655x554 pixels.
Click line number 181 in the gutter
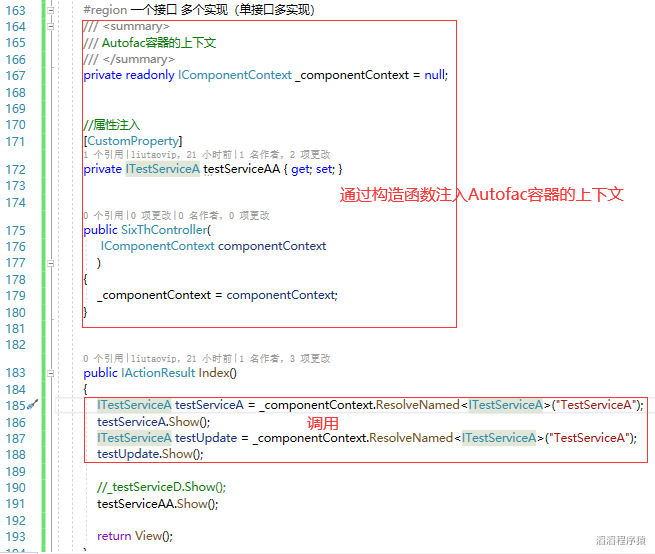15,329
